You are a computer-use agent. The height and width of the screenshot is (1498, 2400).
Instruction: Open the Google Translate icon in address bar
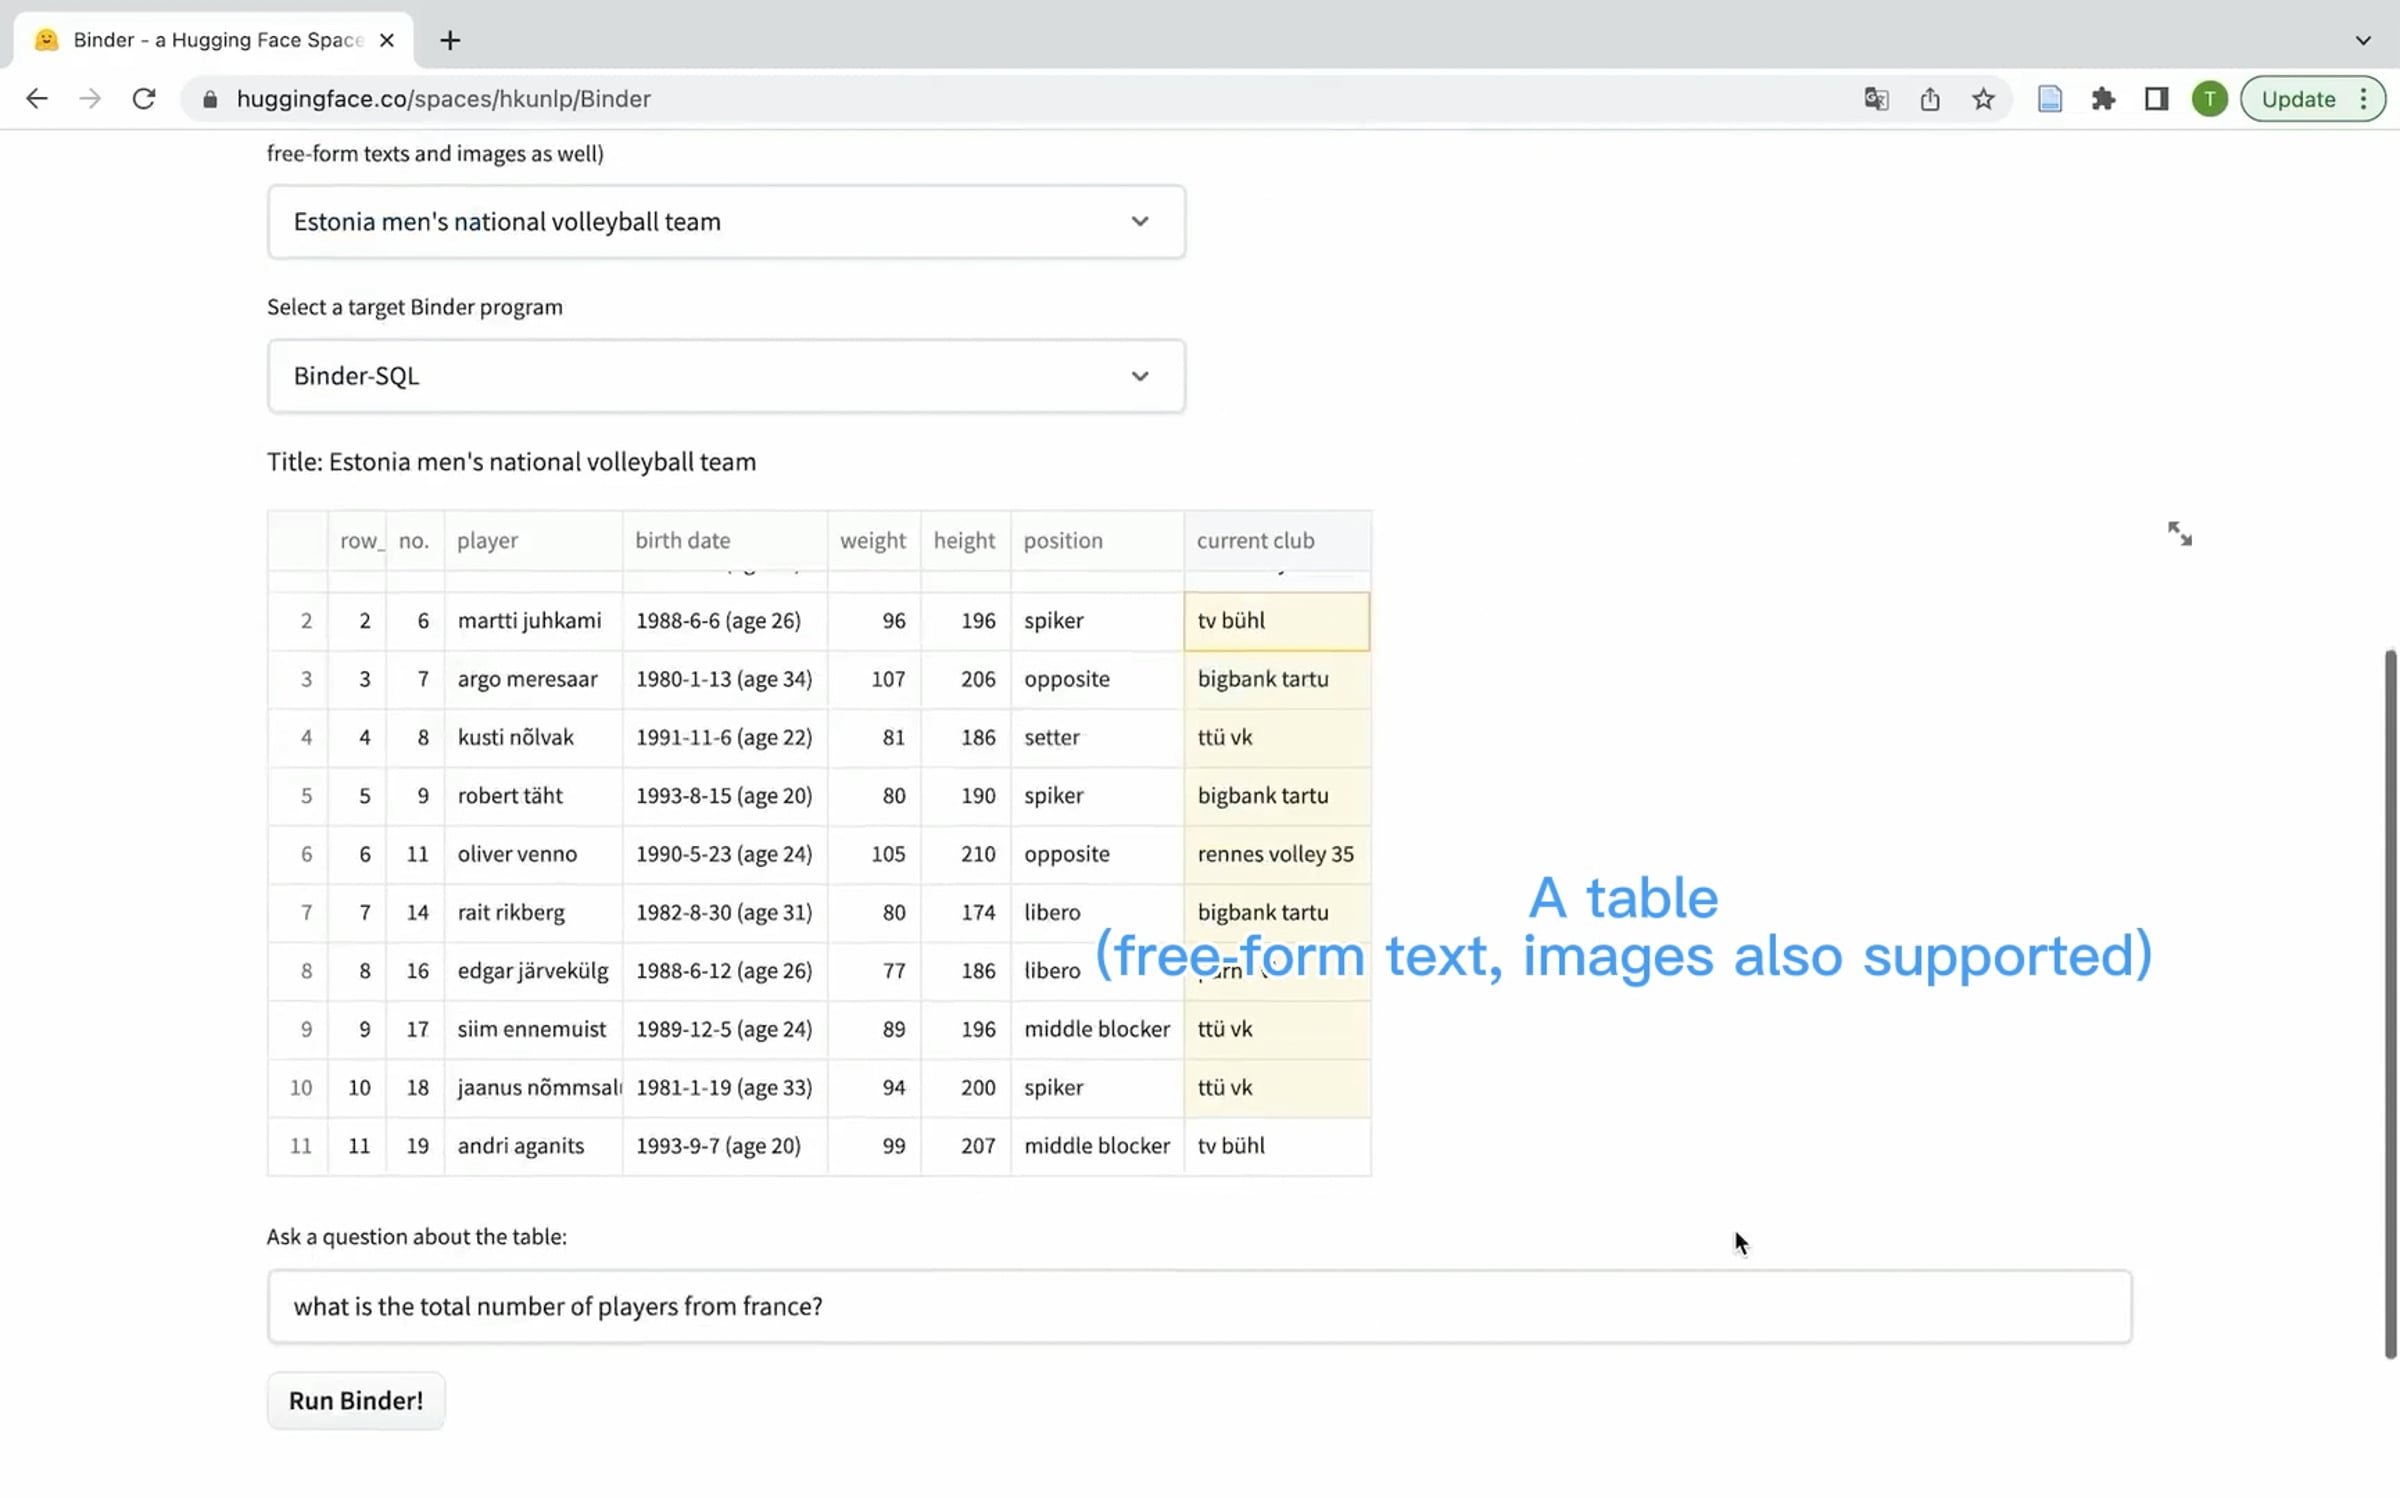pos(1877,98)
